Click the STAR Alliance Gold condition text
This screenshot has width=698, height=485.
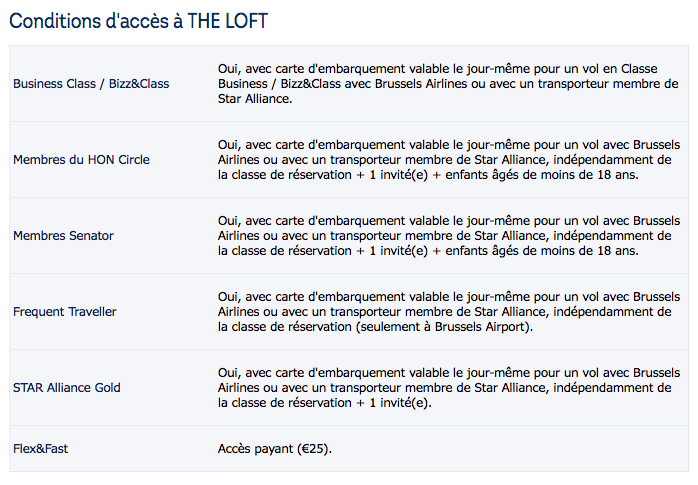coord(449,388)
